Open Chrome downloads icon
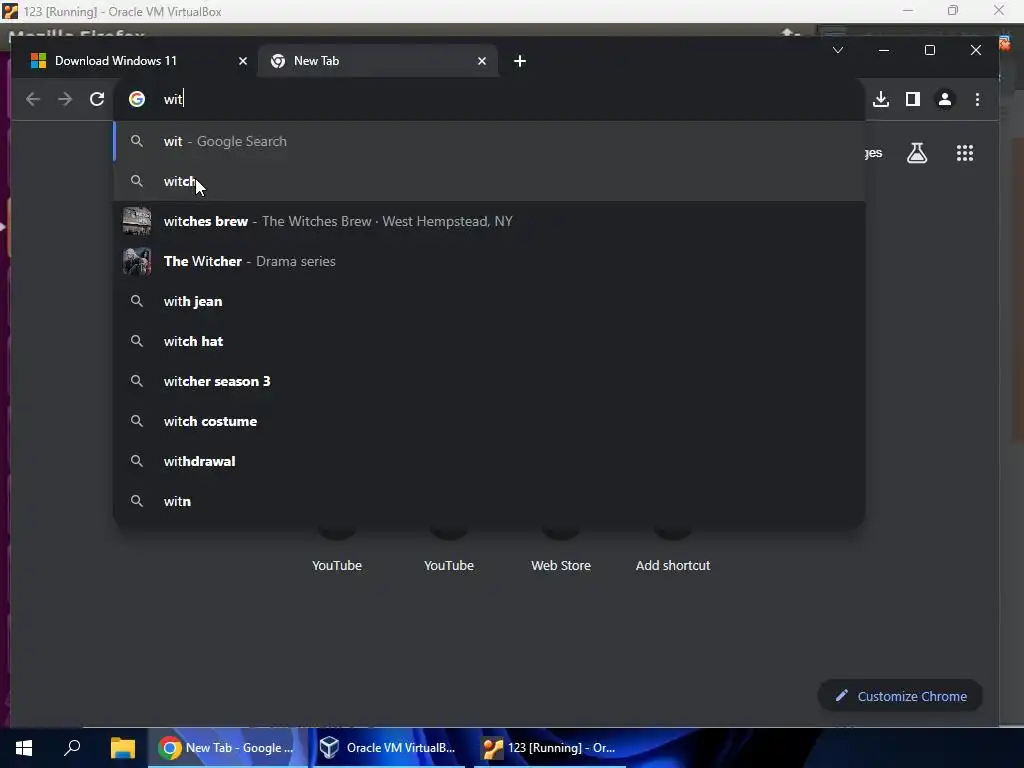 click(x=881, y=99)
